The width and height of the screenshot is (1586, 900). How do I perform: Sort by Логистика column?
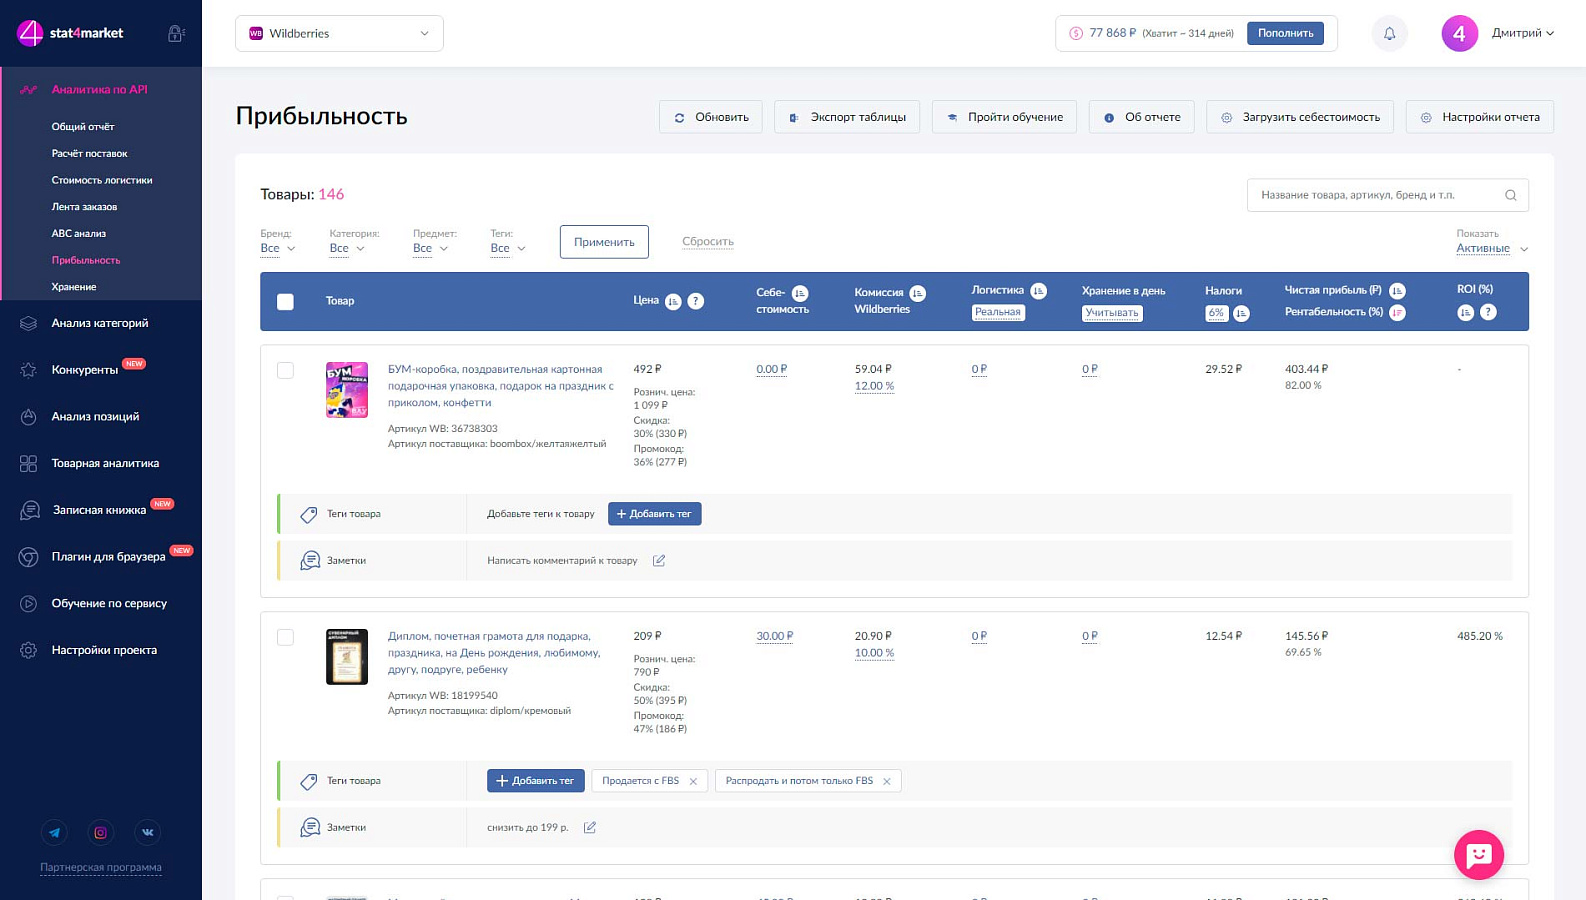tap(1039, 291)
